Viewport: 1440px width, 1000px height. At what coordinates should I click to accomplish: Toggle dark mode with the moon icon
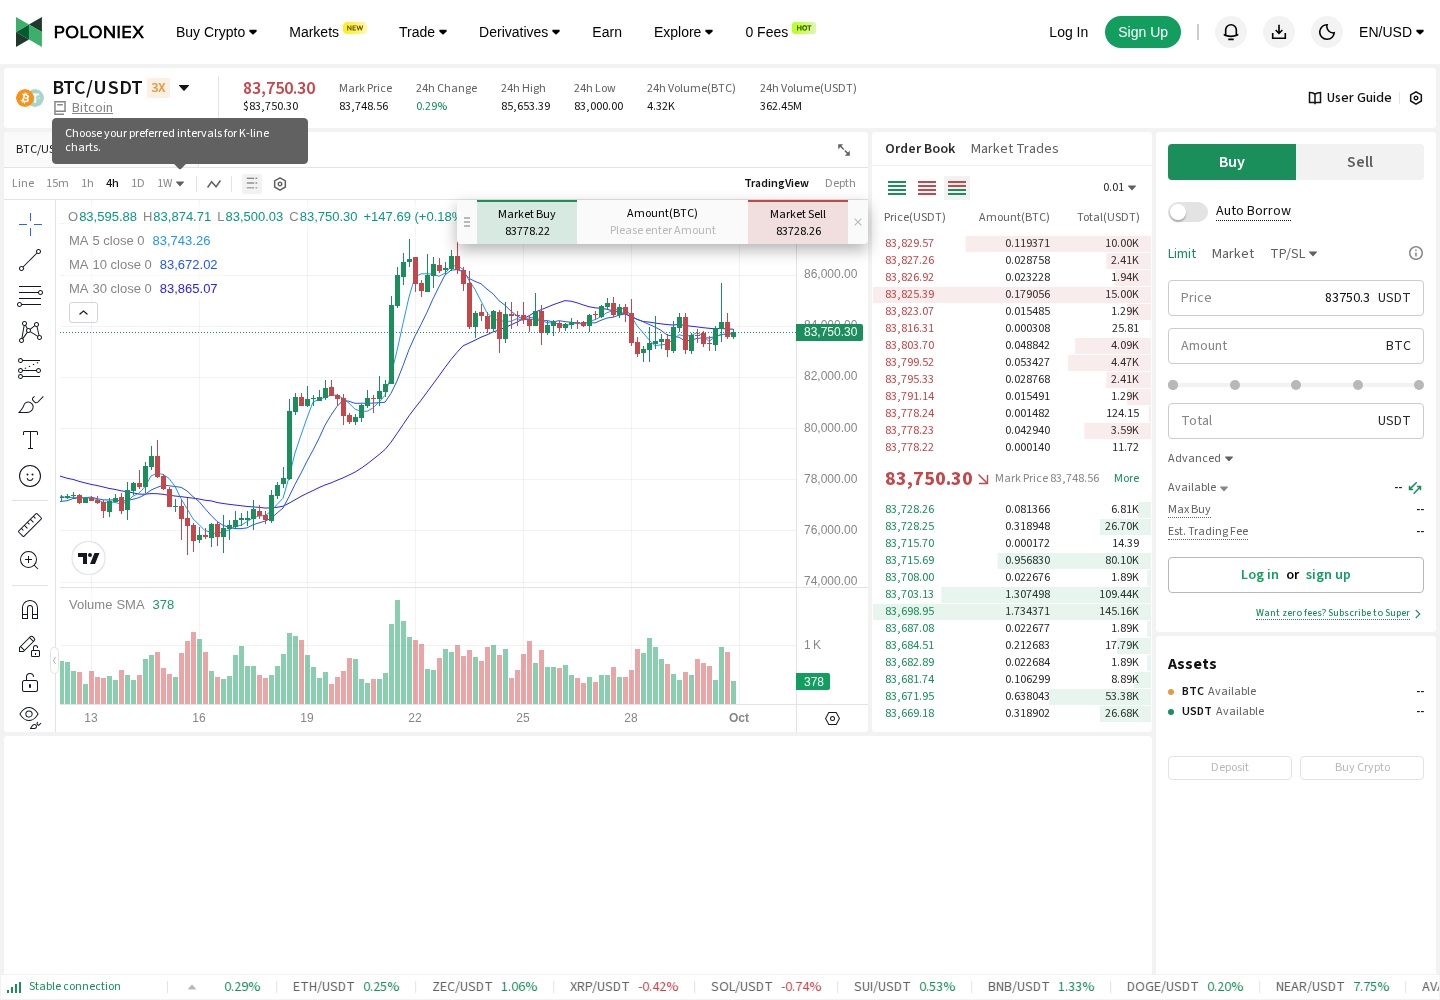coord(1327,32)
